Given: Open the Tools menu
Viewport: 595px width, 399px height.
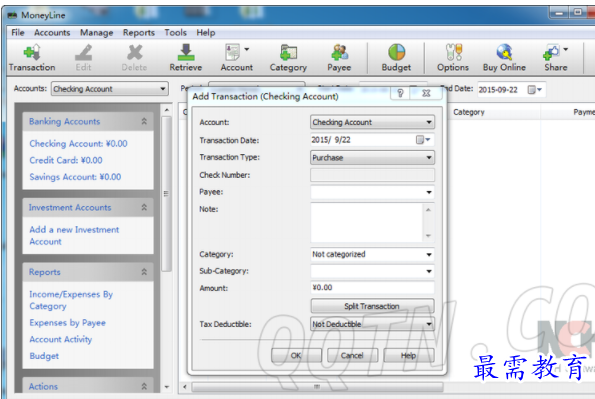Looking at the screenshot, I should (x=175, y=33).
